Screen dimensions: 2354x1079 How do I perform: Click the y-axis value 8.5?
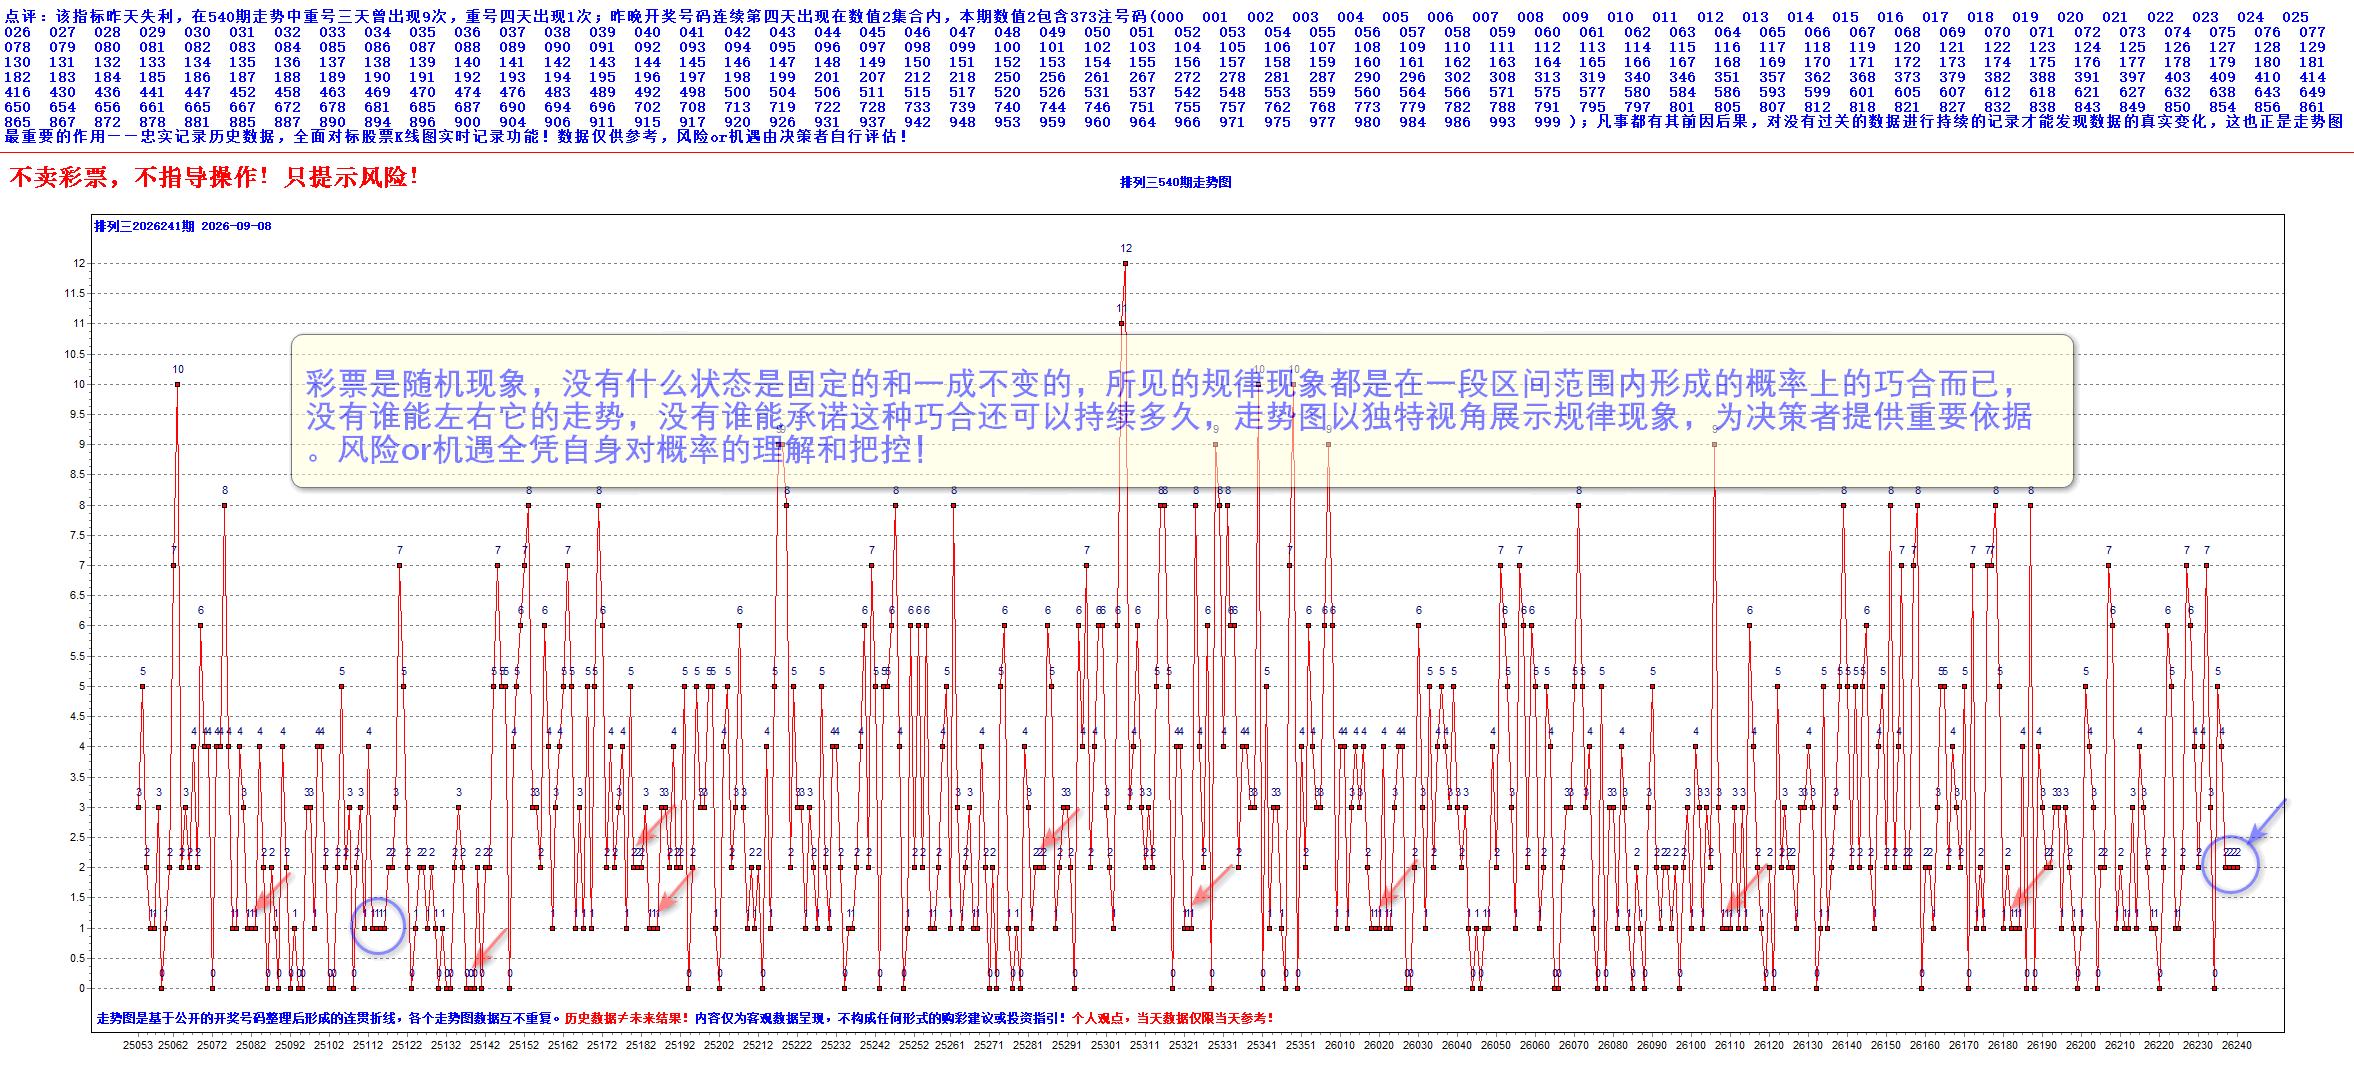78,475
